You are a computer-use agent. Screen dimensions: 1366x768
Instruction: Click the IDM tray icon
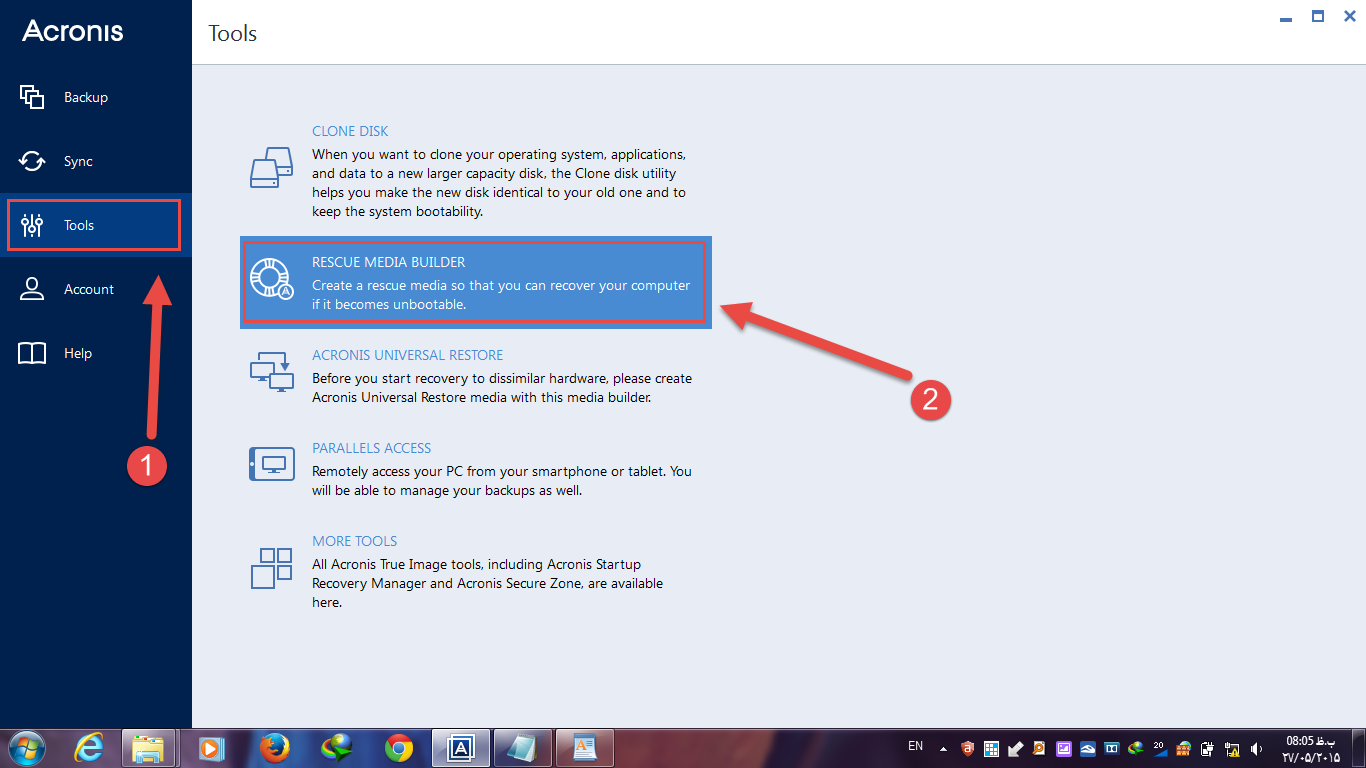click(1136, 748)
